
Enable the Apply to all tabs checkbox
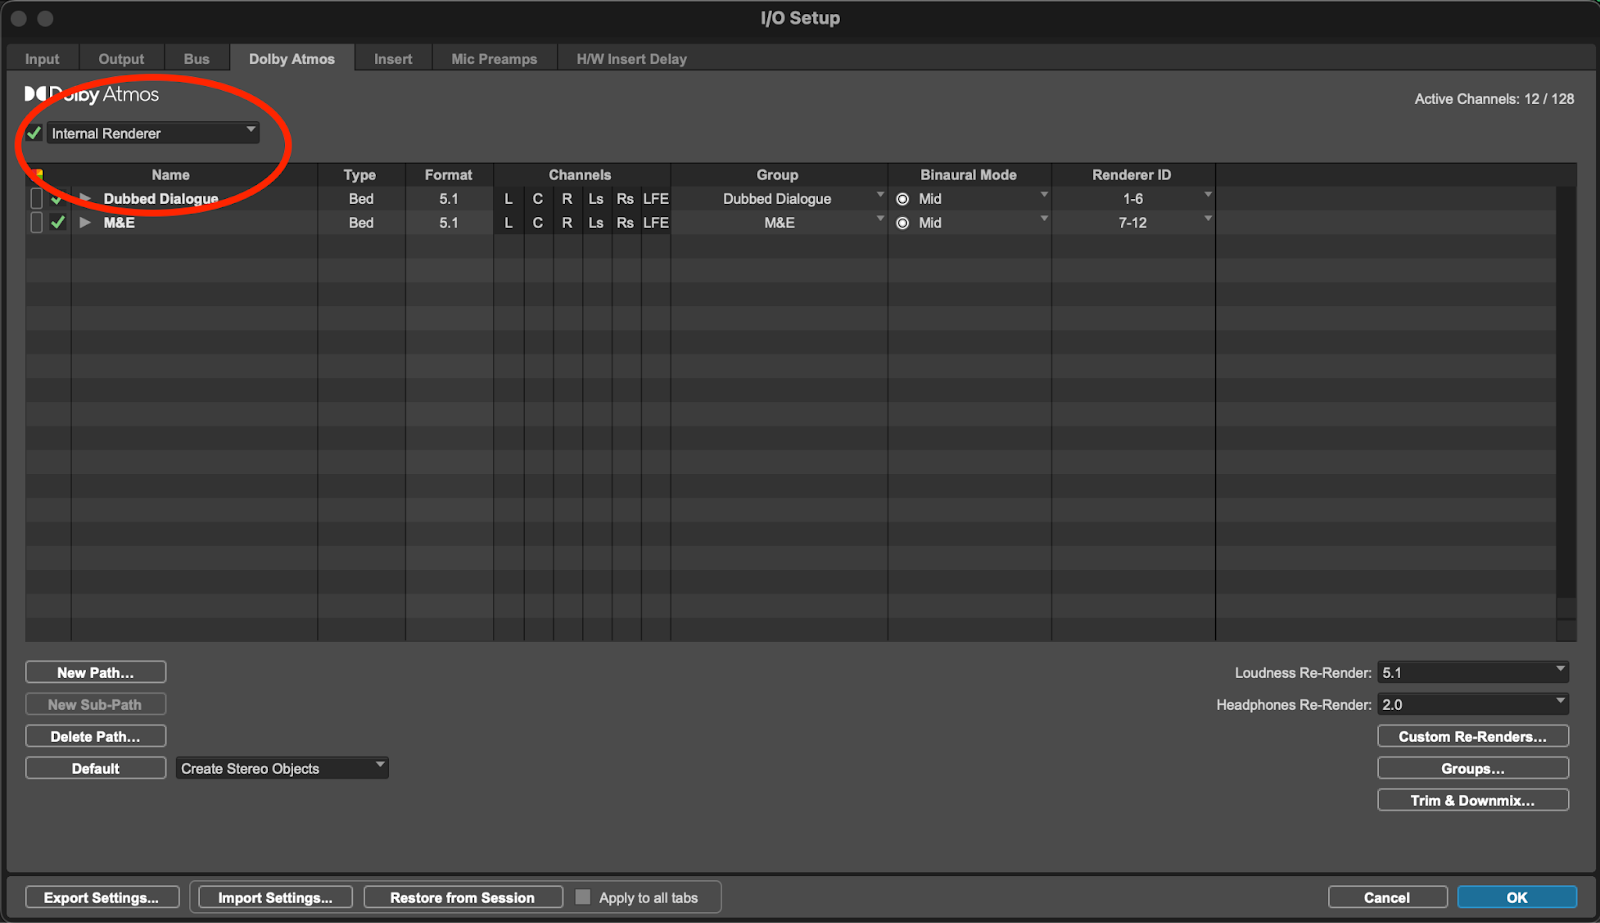pos(583,898)
